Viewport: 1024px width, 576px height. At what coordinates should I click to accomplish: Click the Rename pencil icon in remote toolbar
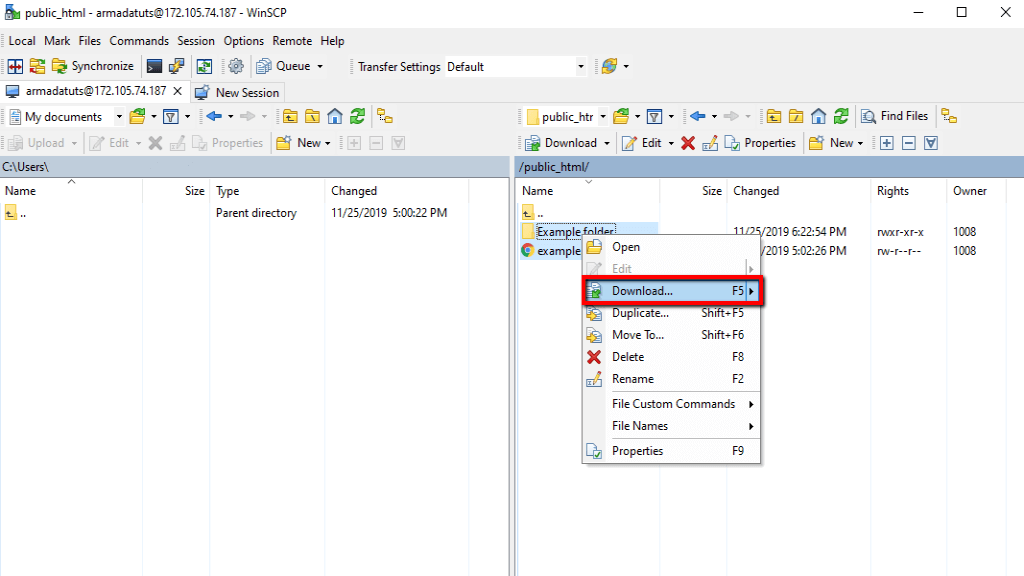(x=710, y=143)
